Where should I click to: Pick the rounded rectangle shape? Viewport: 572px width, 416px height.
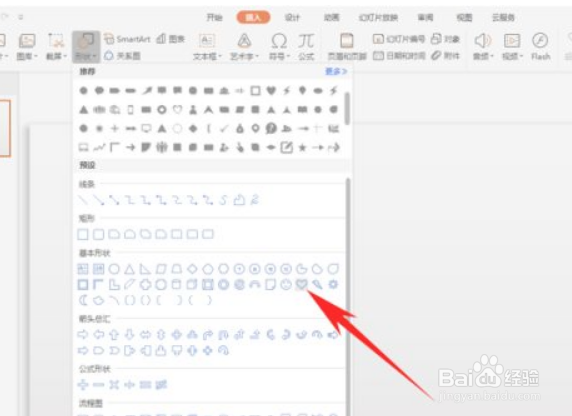98,234
